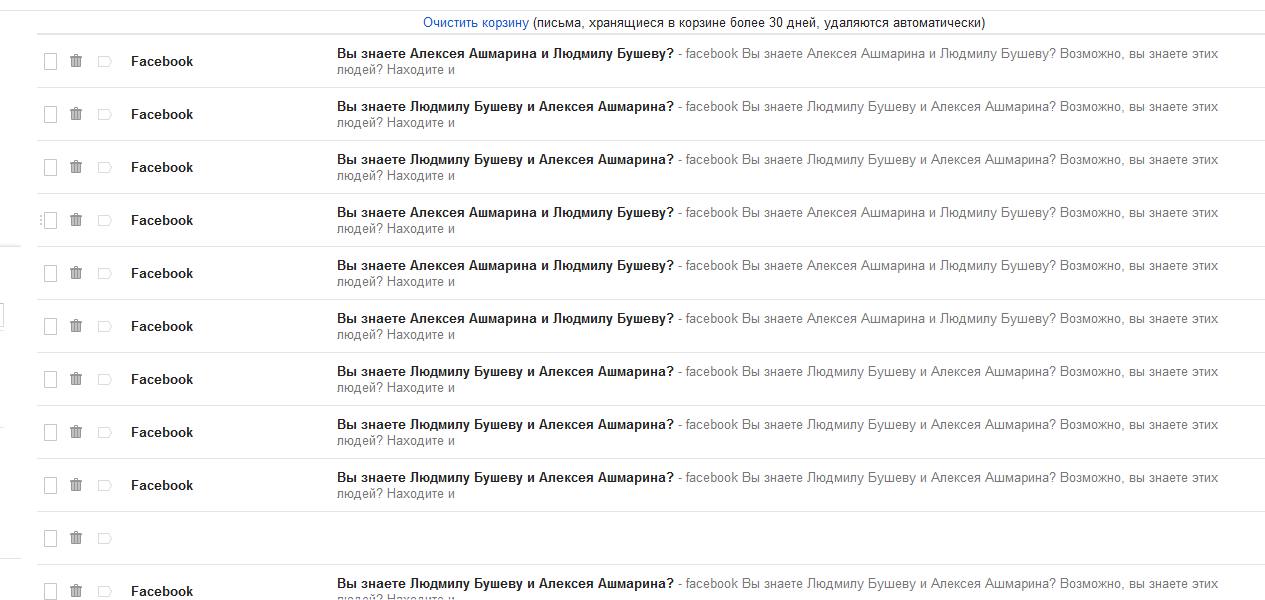Tick the checkbox directly above the empty row
The image size is (1265, 600).
pos(50,485)
